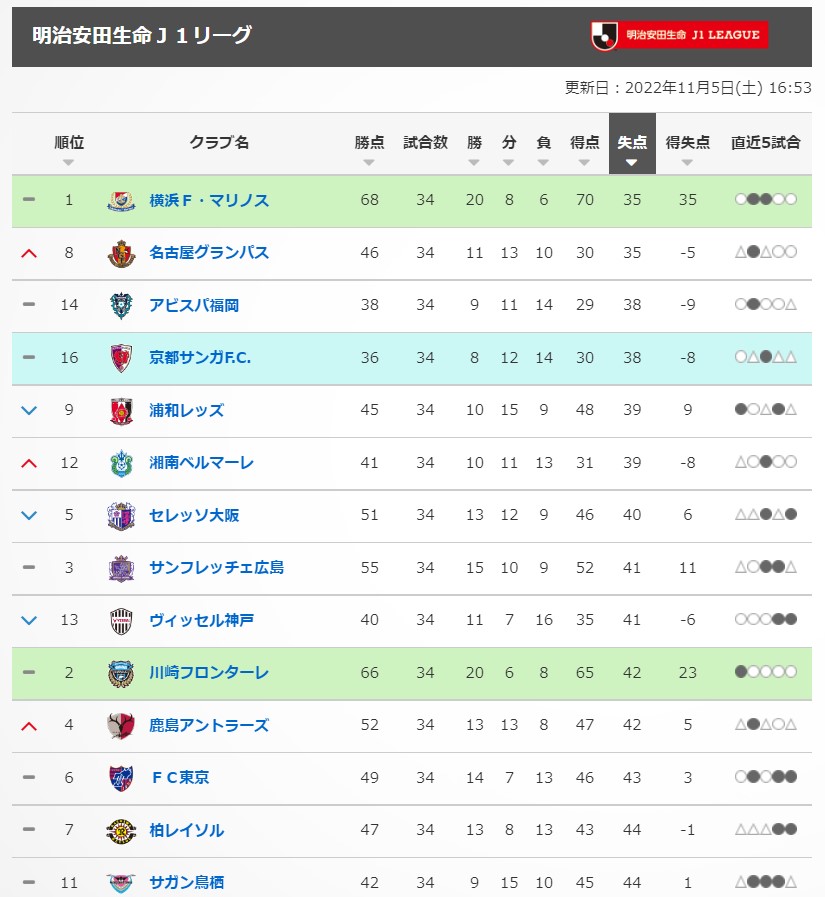Click the Urawa Reds club crest
Screen dimensions: 825x897
121,411
